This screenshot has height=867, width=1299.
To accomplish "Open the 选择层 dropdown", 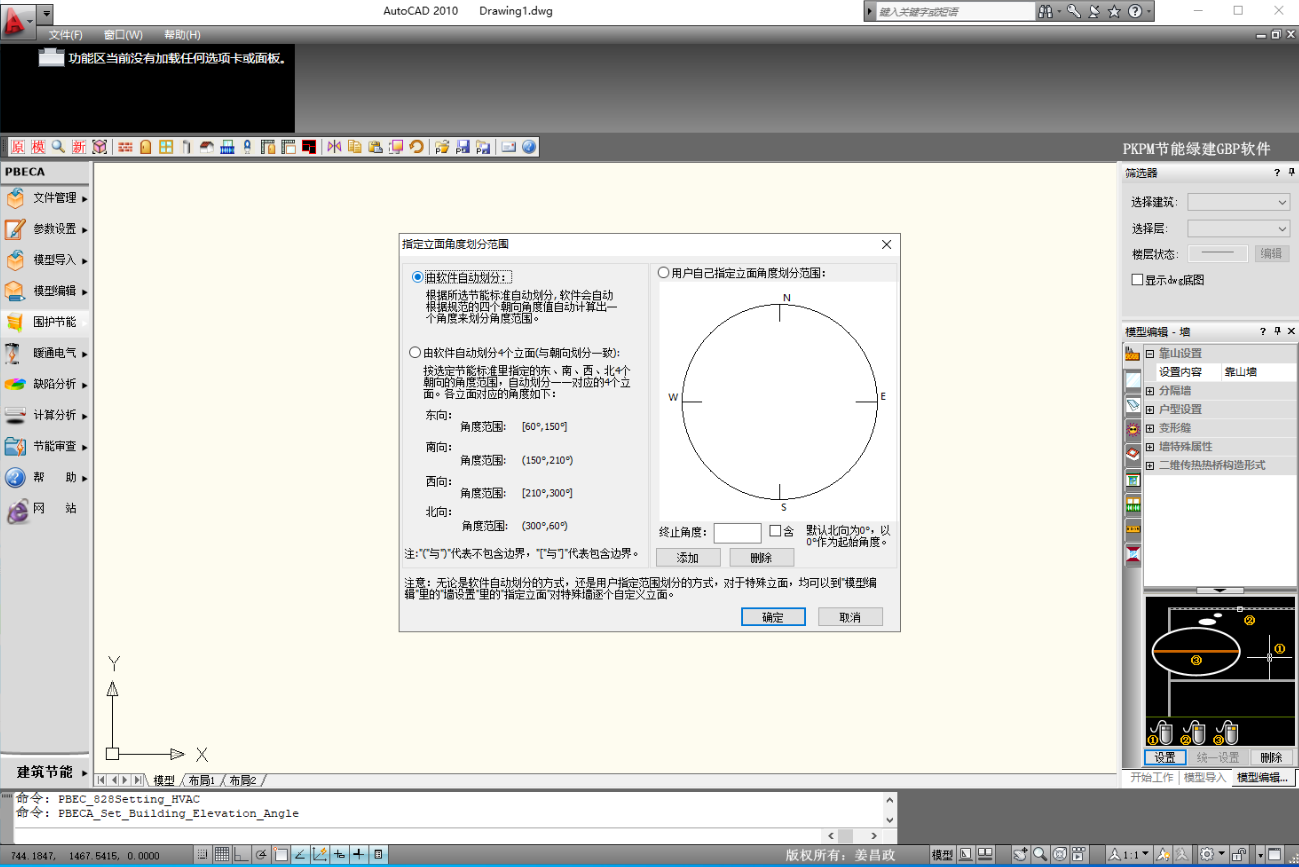I will (x=1238, y=228).
